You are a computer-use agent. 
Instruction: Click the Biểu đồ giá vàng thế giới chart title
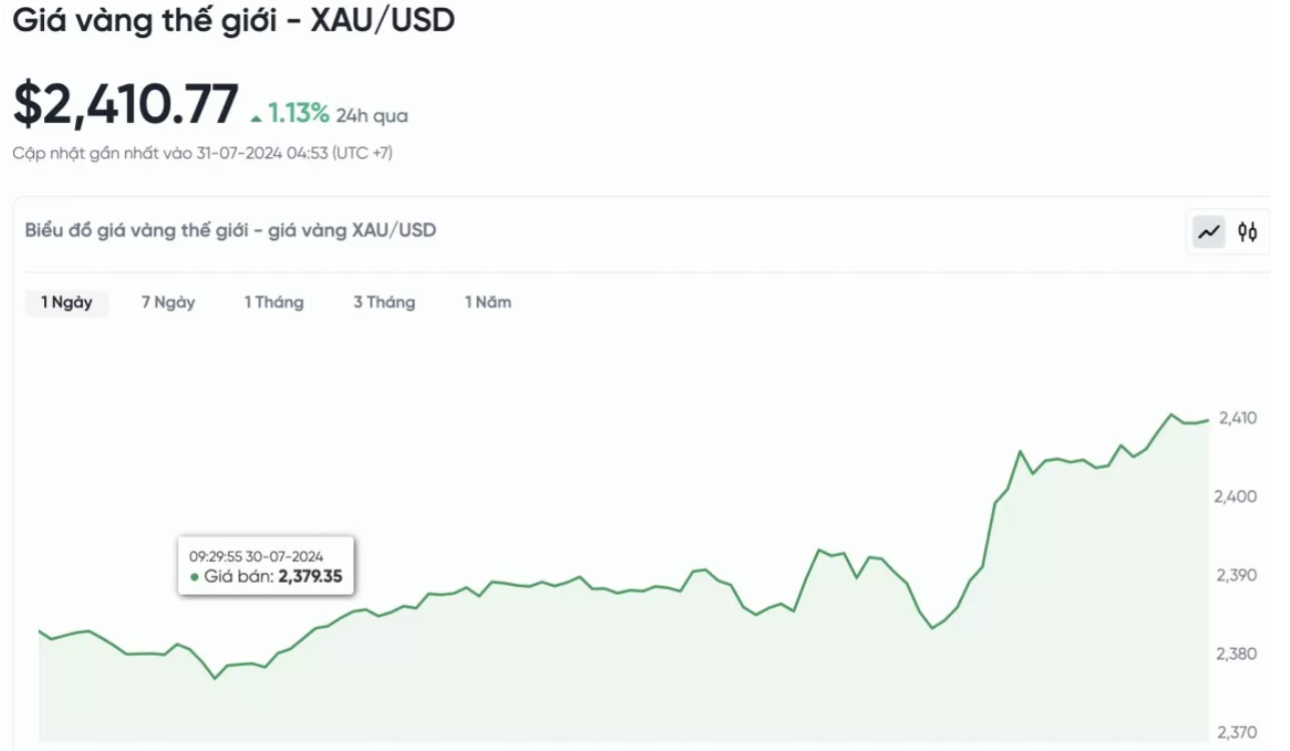[231, 230]
